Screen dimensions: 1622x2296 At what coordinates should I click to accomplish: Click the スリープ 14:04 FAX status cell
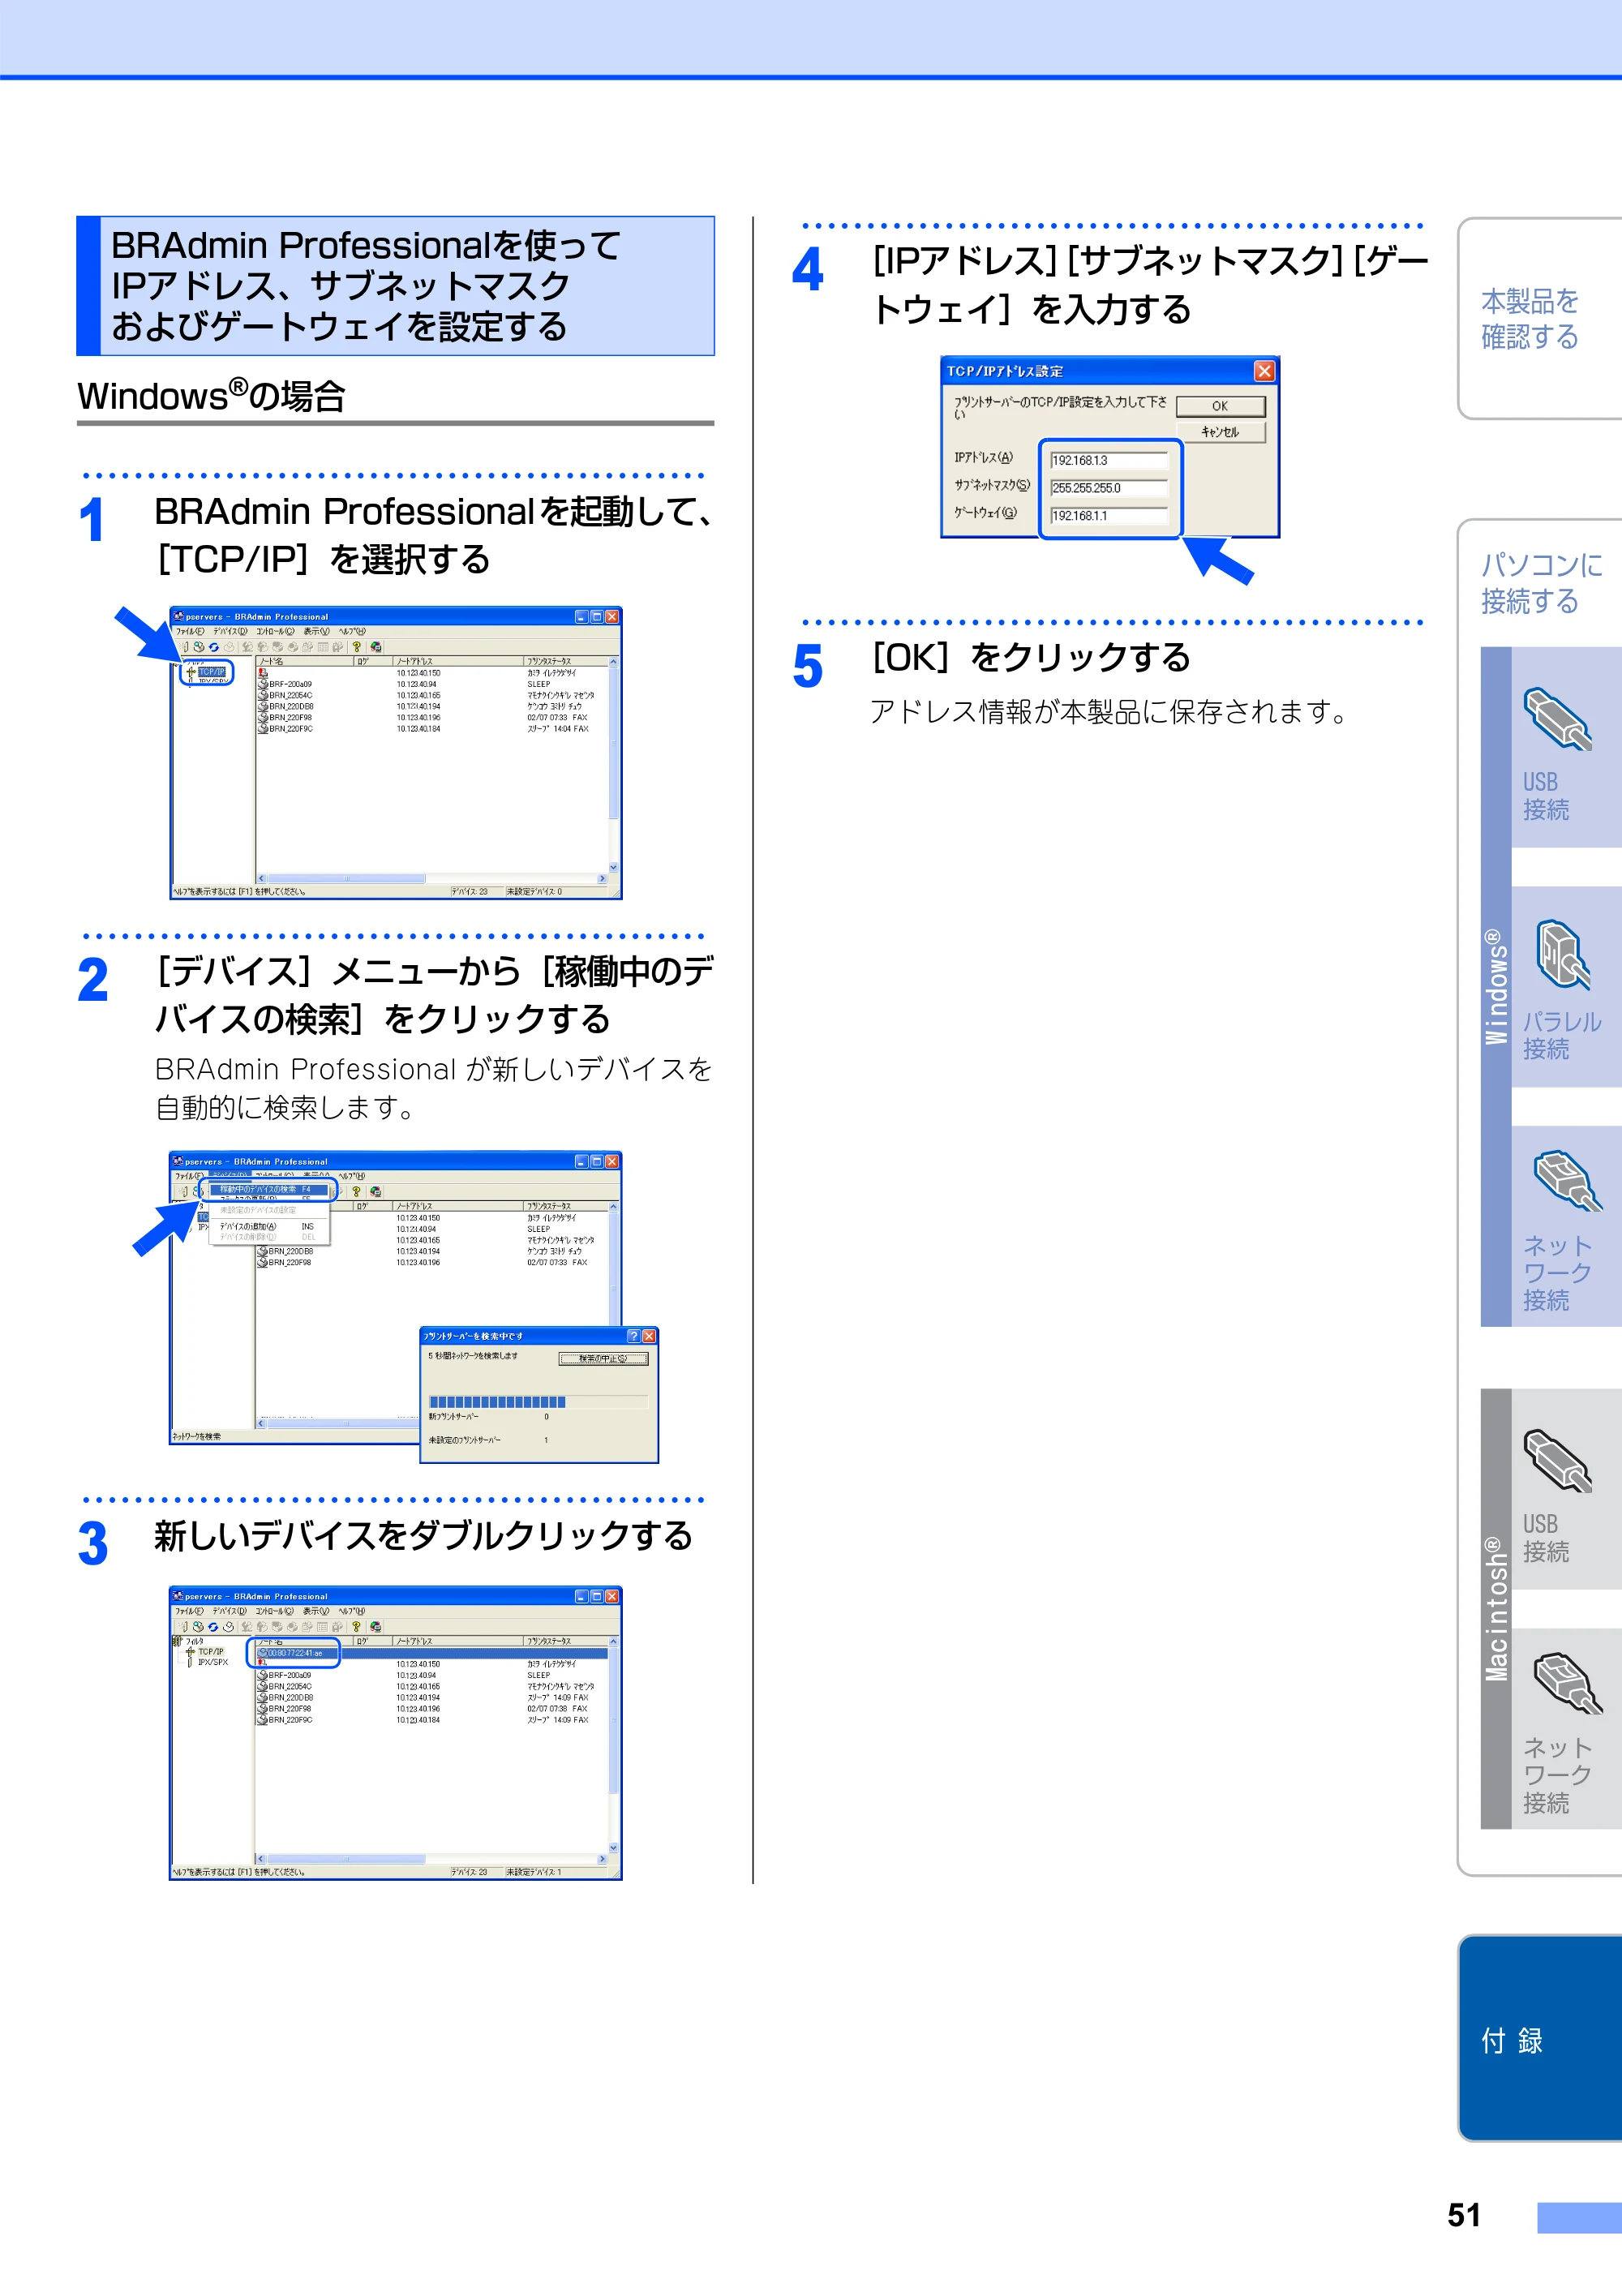[x=558, y=729]
